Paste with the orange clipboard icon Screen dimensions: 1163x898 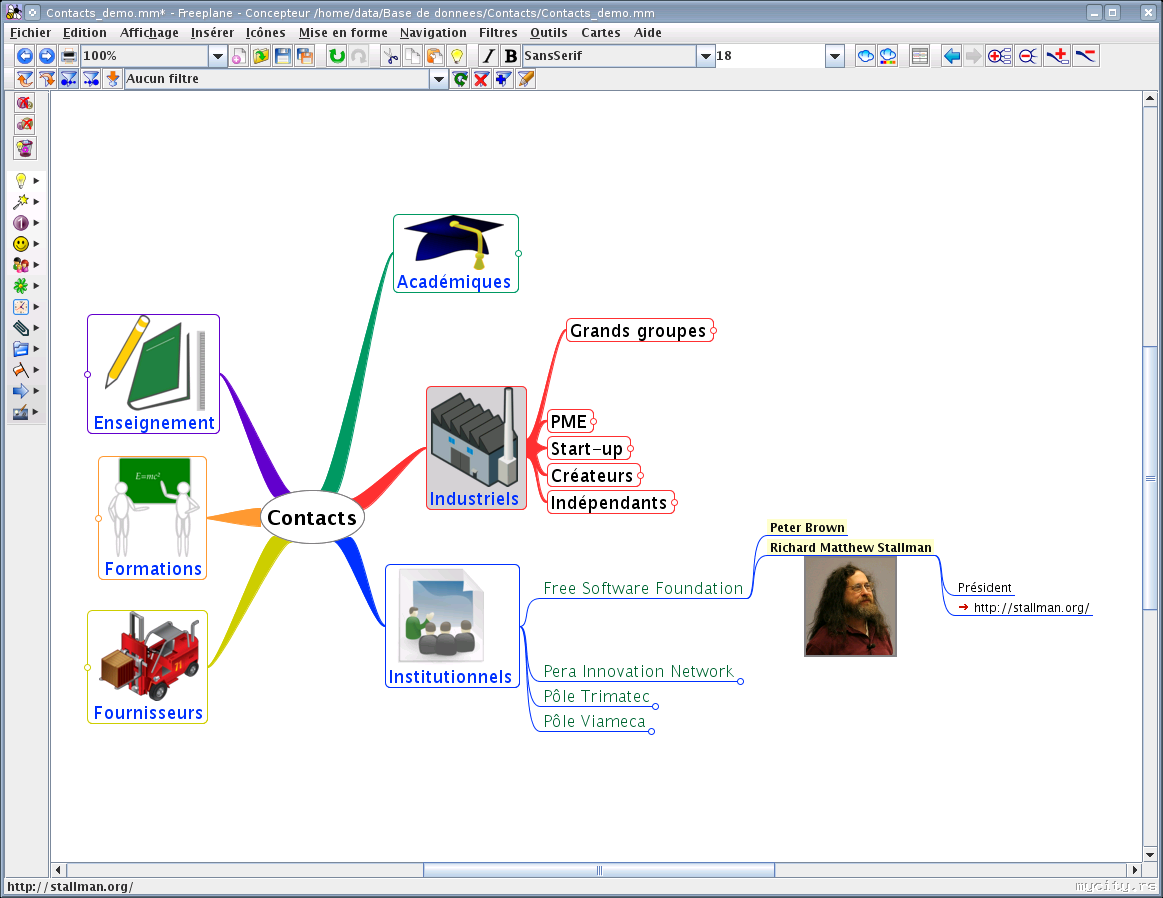tap(435, 56)
